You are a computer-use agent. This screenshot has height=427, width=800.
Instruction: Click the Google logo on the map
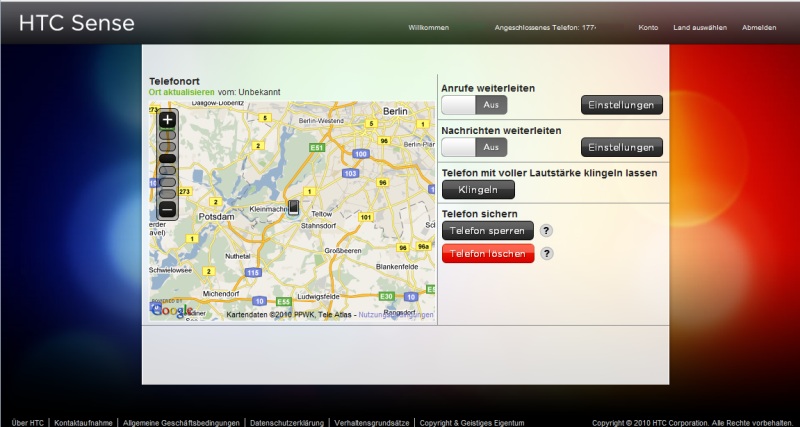pyautogui.click(x=171, y=311)
